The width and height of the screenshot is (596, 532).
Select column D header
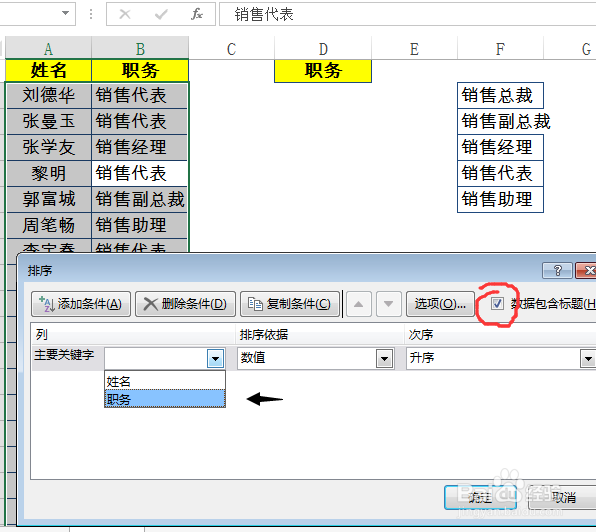click(x=323, y=48)
